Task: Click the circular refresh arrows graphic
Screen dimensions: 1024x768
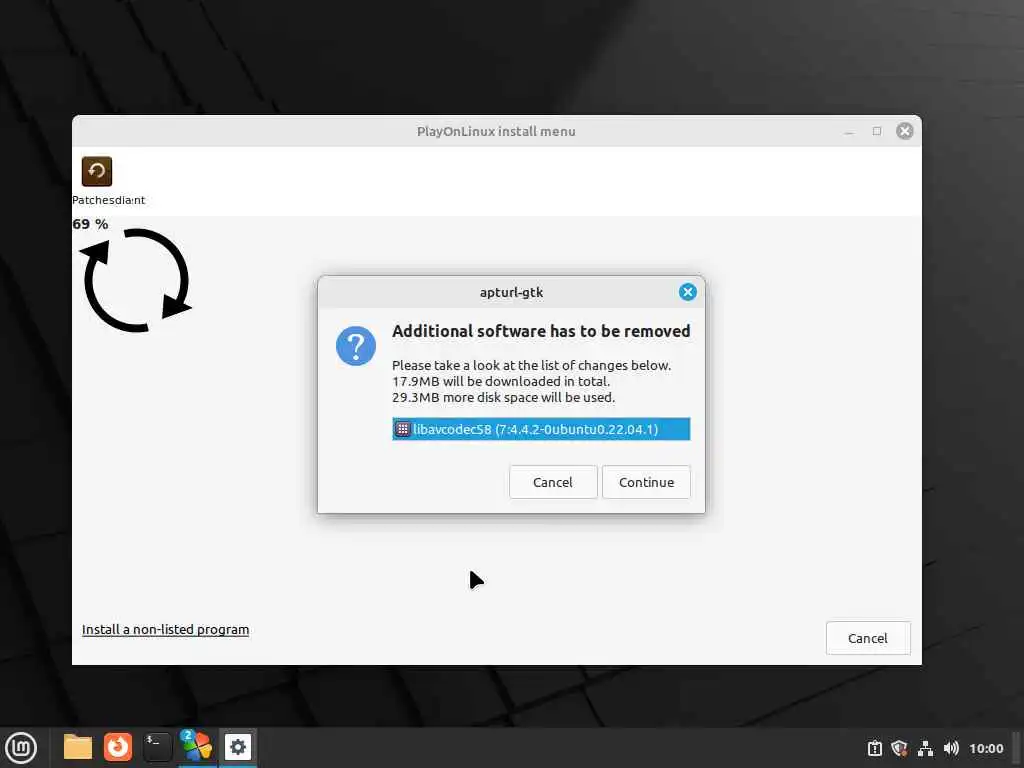Action: click(x=136, y=281)
